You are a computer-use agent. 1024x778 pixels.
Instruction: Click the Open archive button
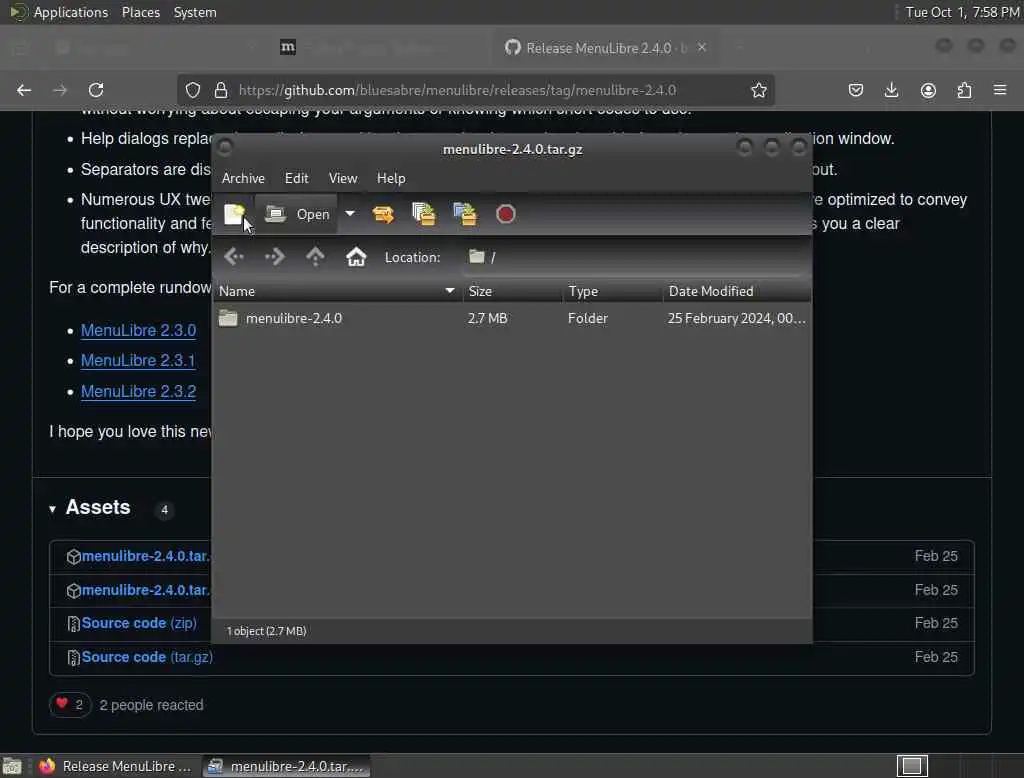(x=296, y=214)
